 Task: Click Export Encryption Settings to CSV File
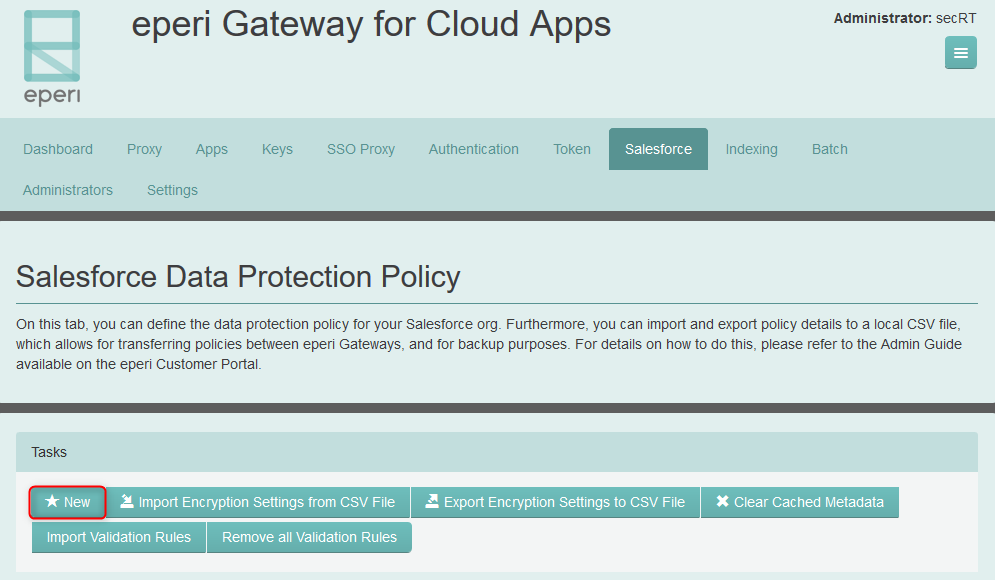tap(555, 502)
